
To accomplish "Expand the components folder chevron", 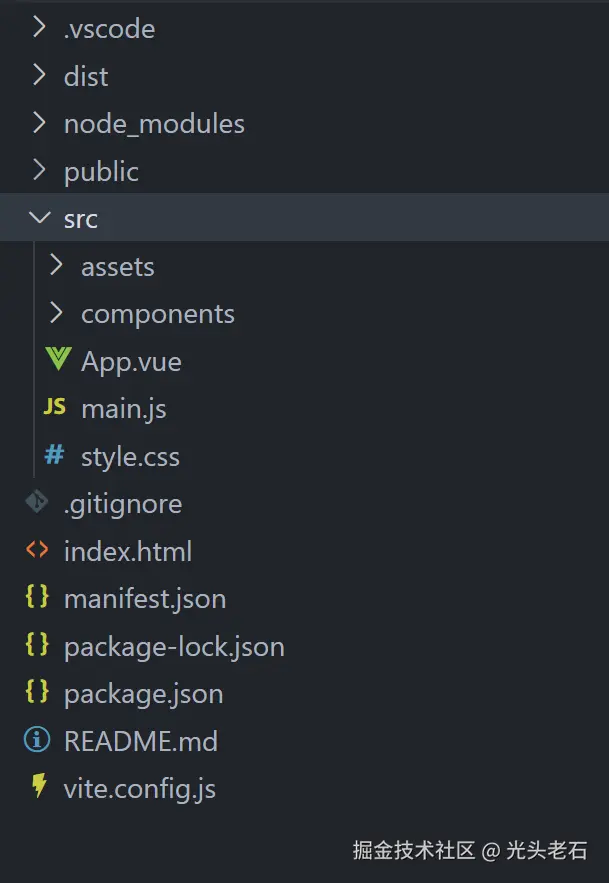I will [56, 313].
